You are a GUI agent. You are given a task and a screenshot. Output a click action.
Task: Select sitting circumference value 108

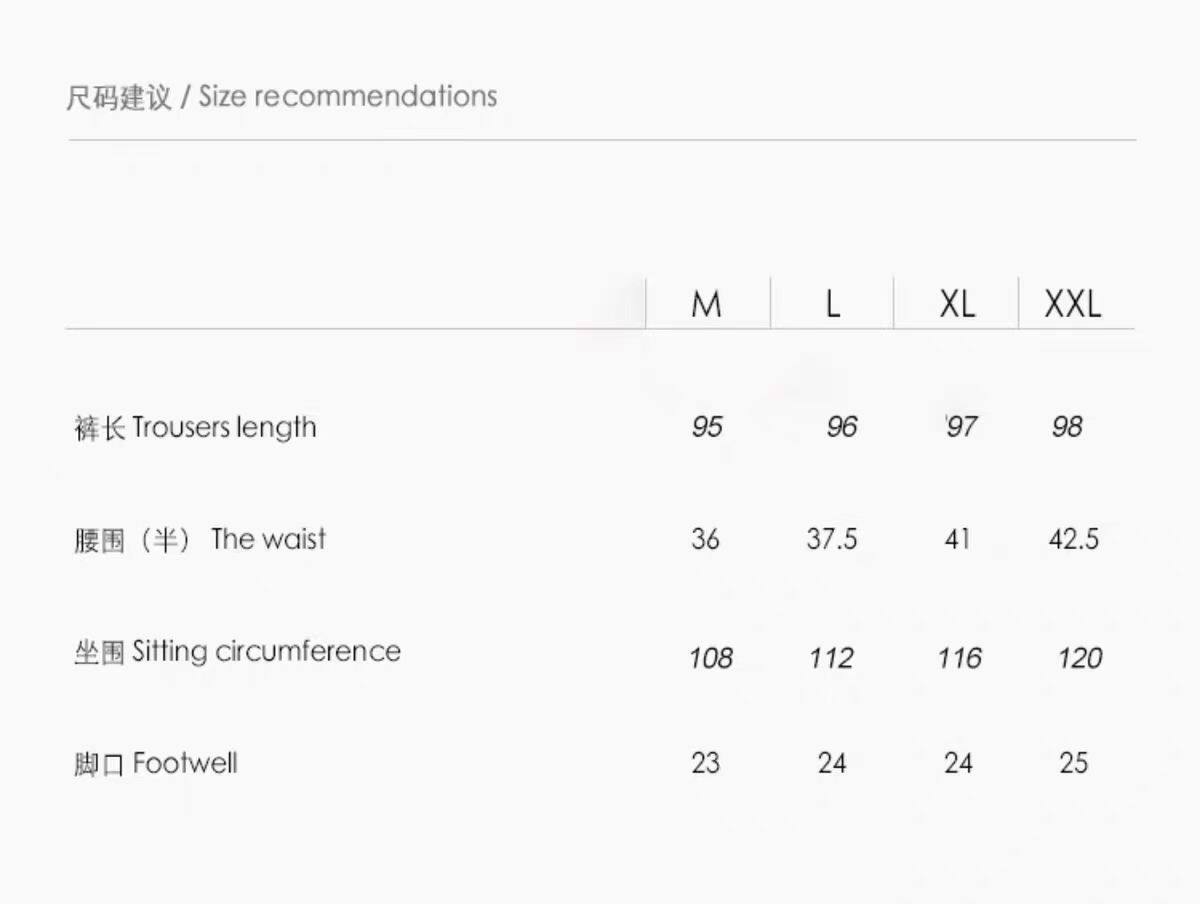click(711, 658)
